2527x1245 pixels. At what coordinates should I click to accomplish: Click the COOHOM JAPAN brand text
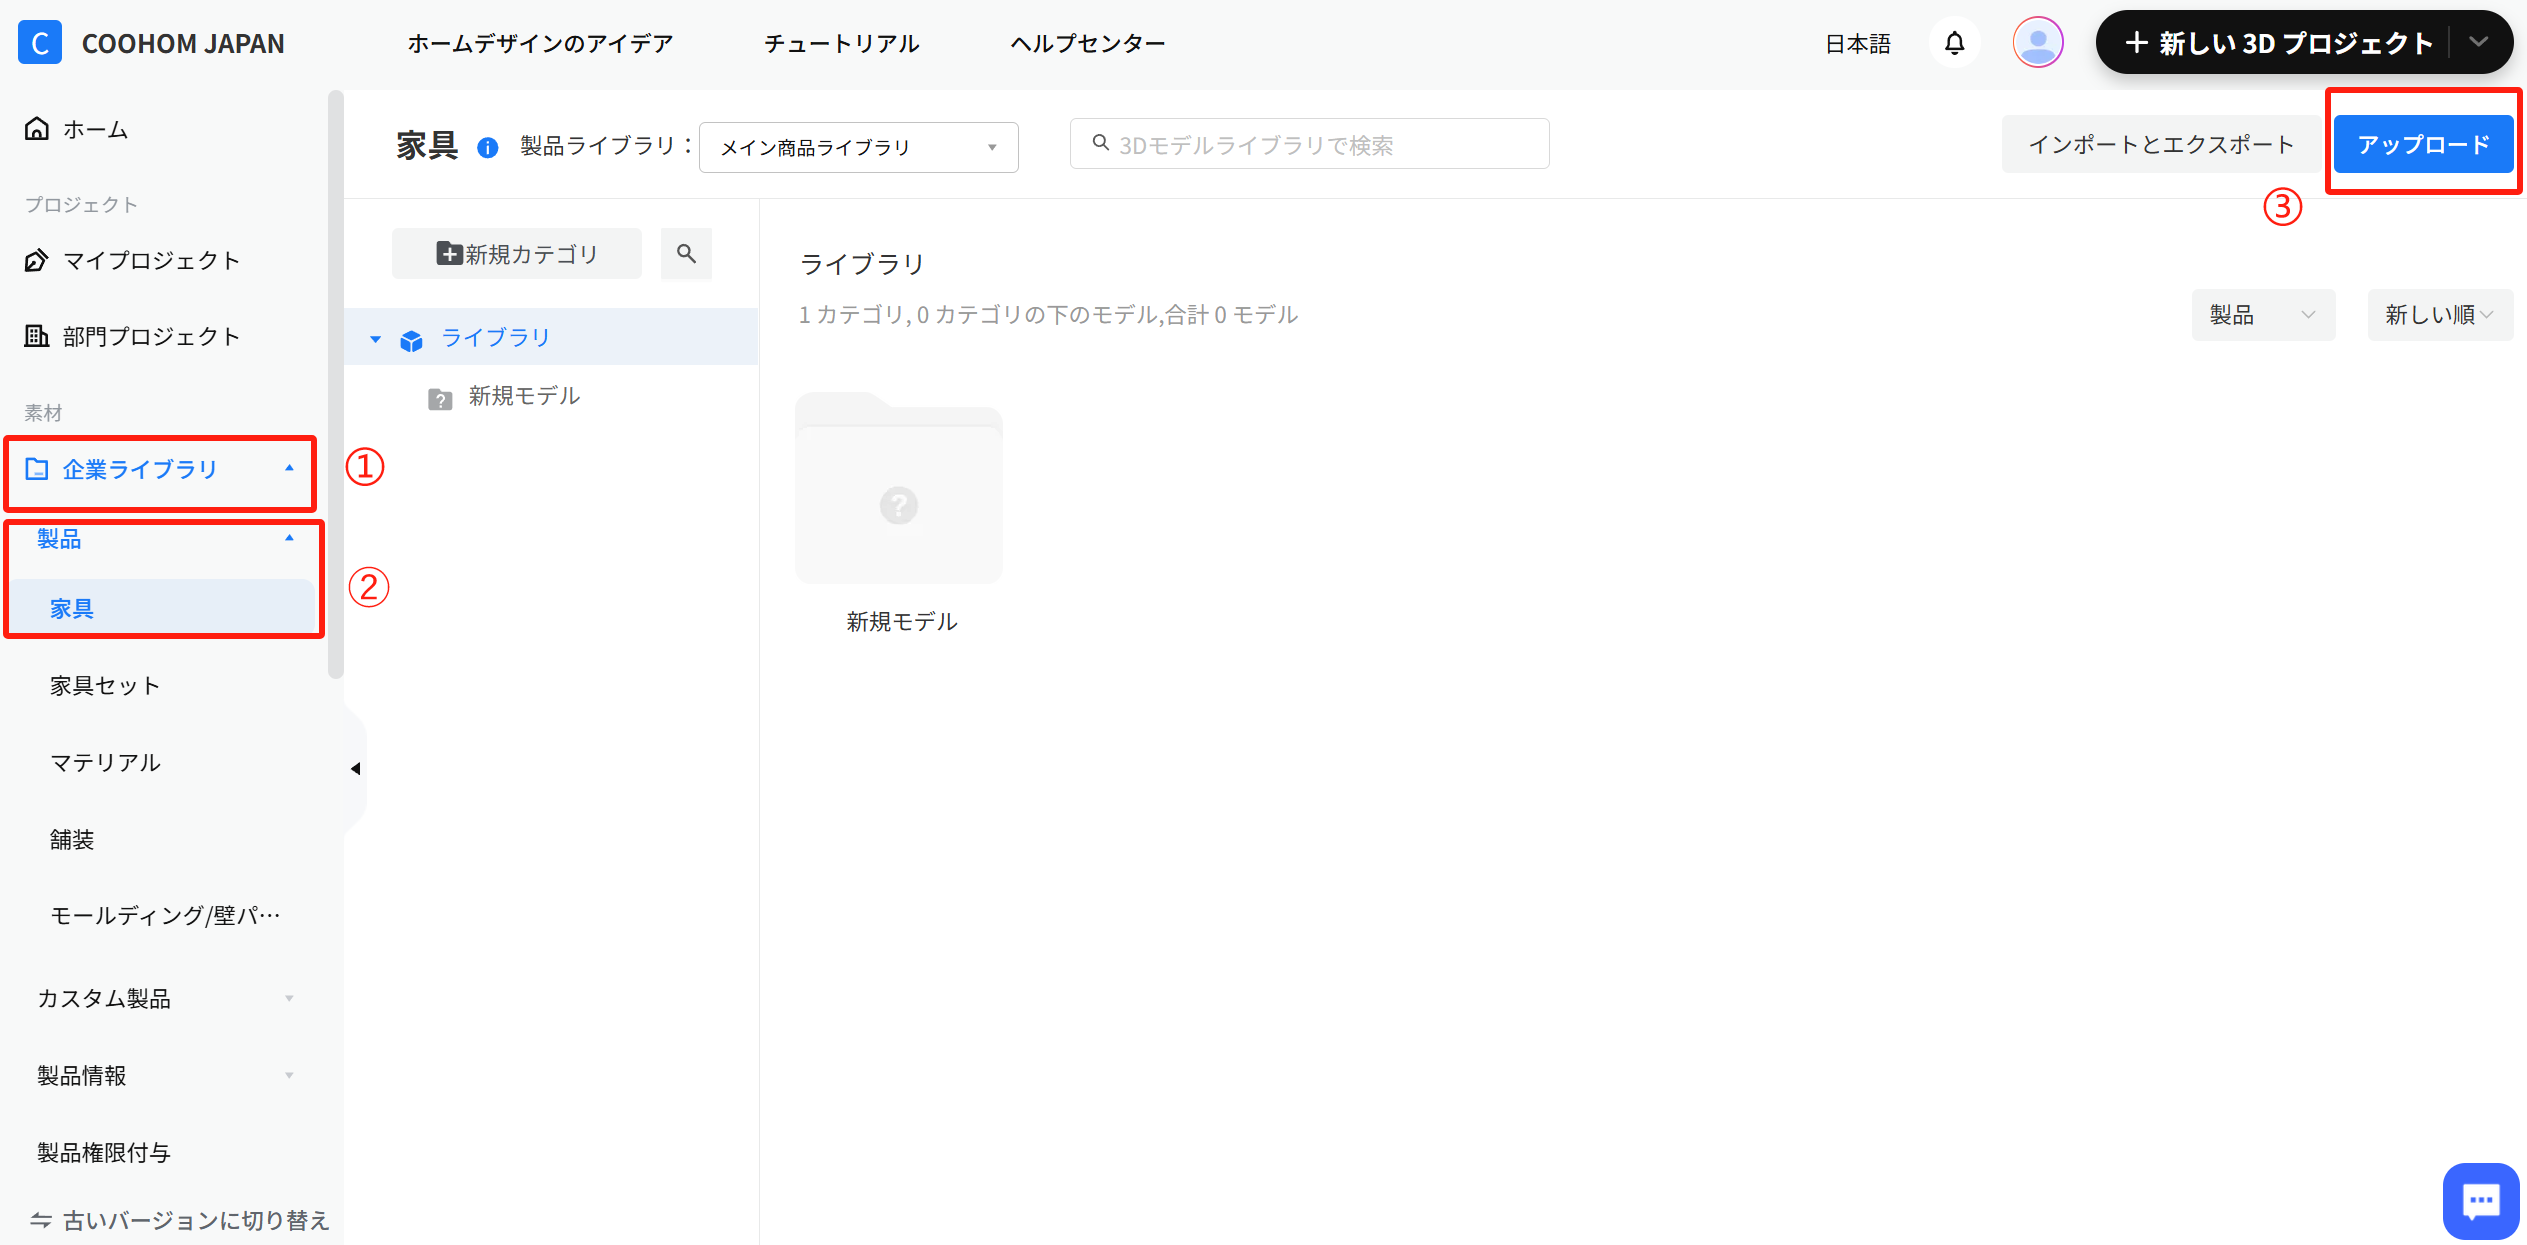183,43
